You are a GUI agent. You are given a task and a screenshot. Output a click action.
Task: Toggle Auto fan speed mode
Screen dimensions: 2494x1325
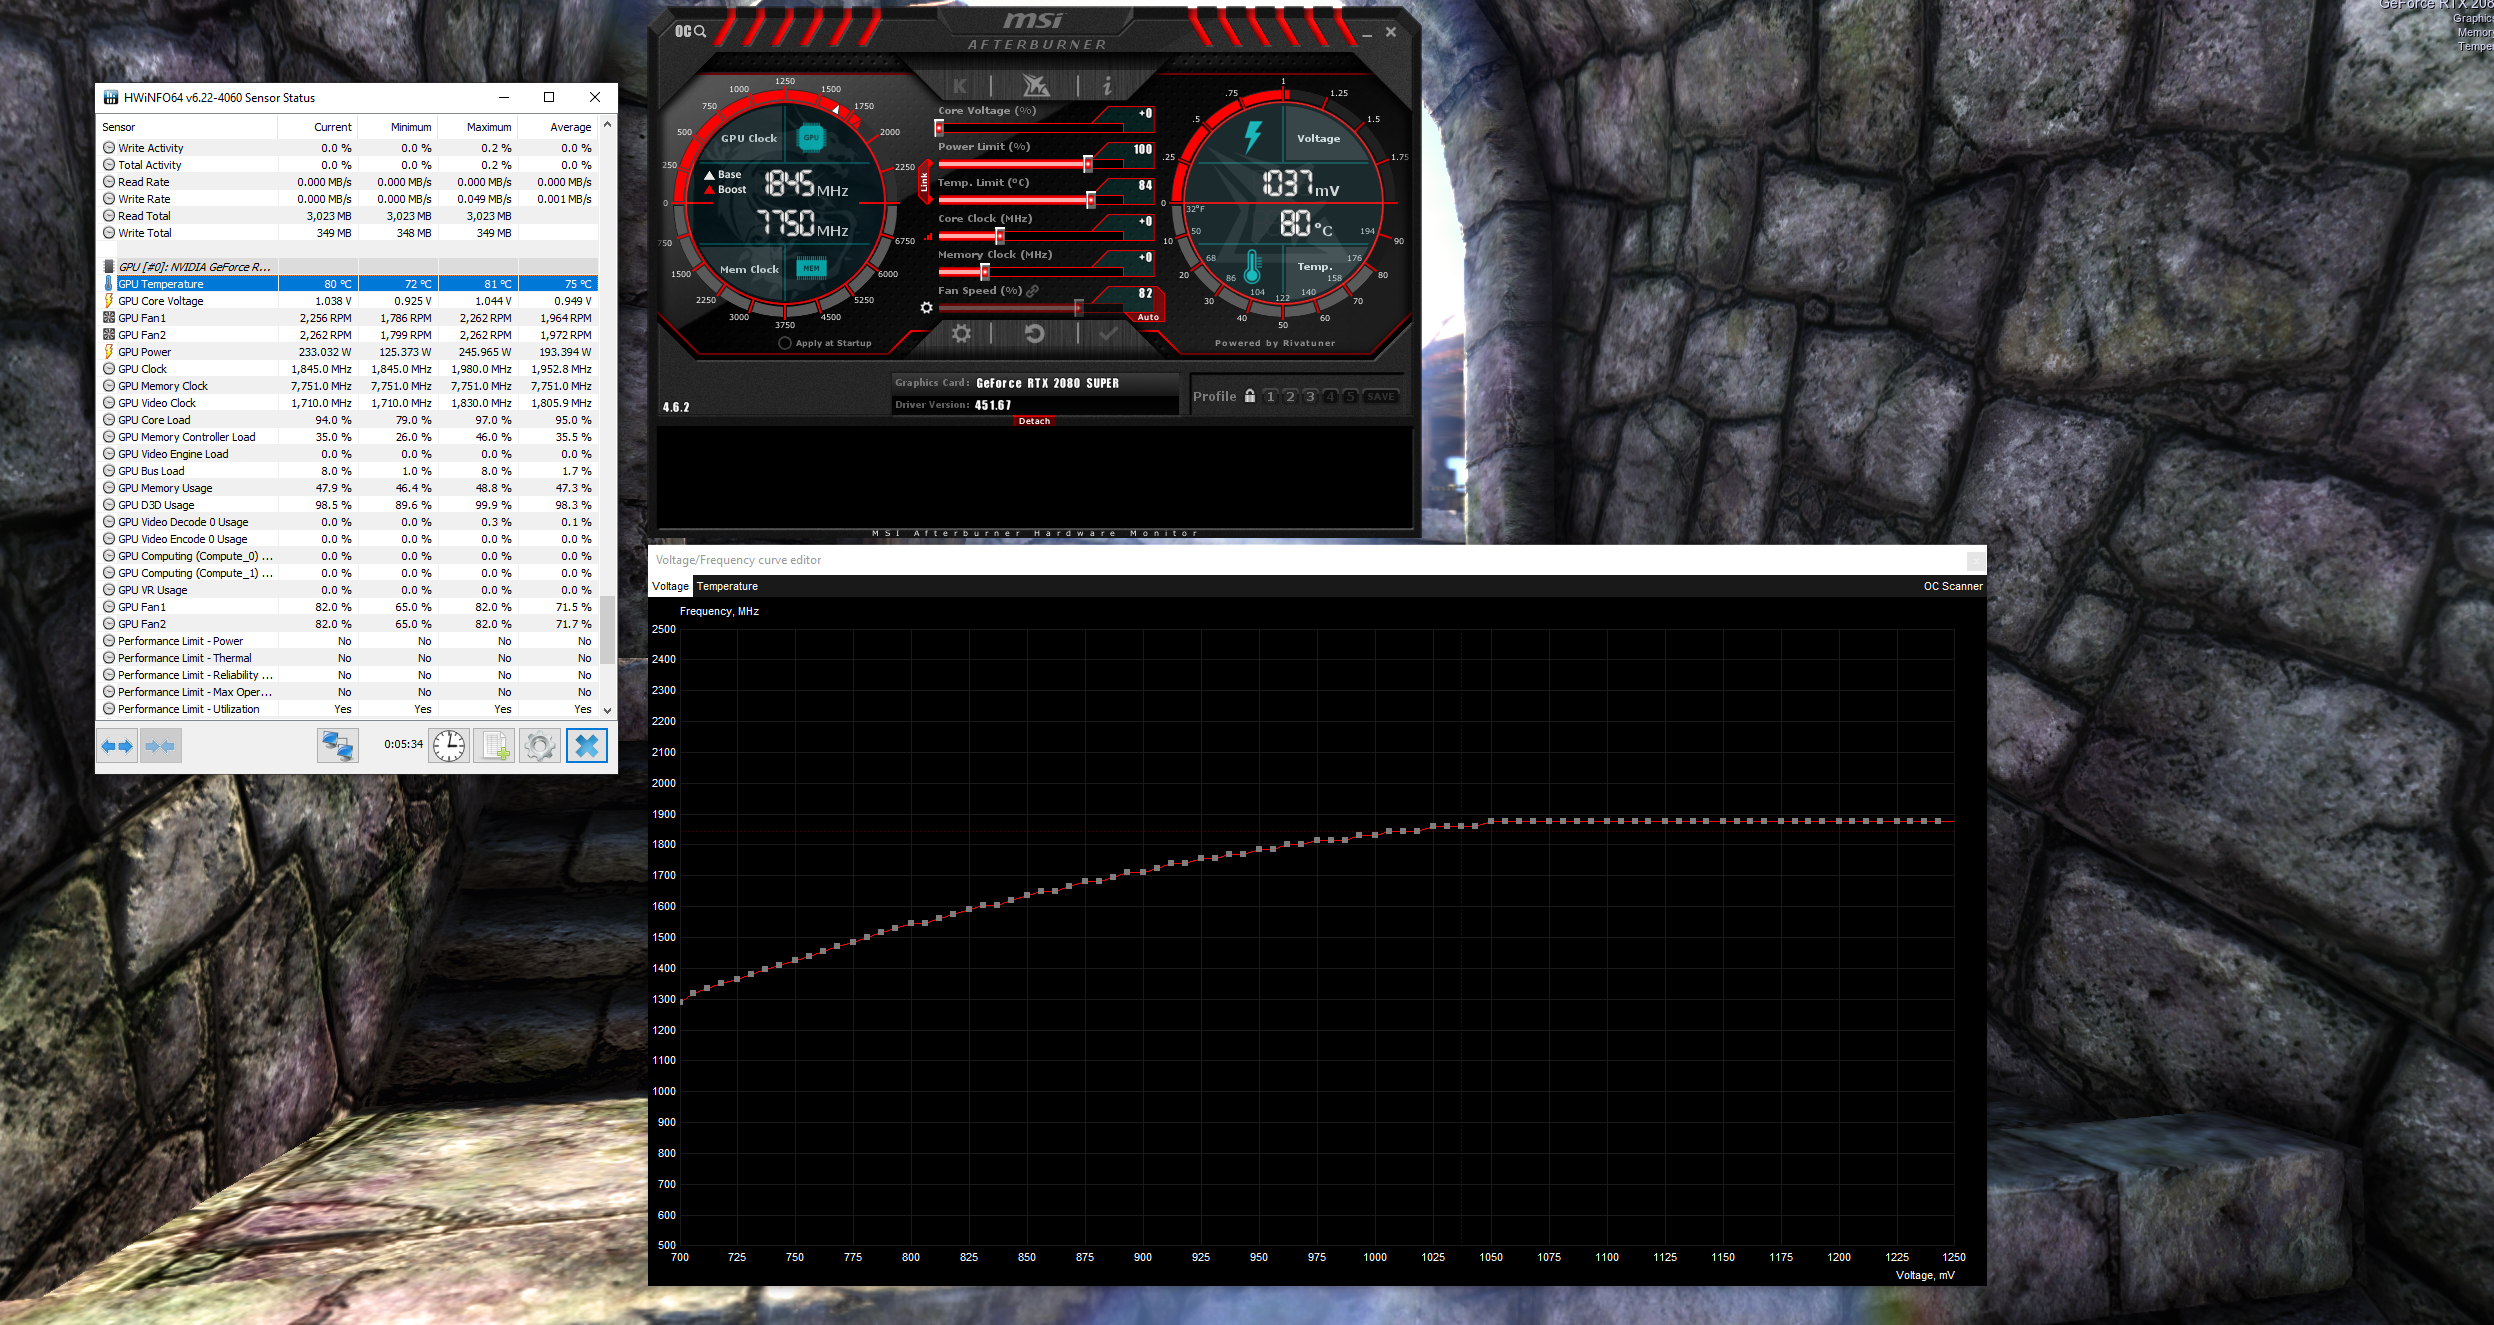click(1148, 317)
